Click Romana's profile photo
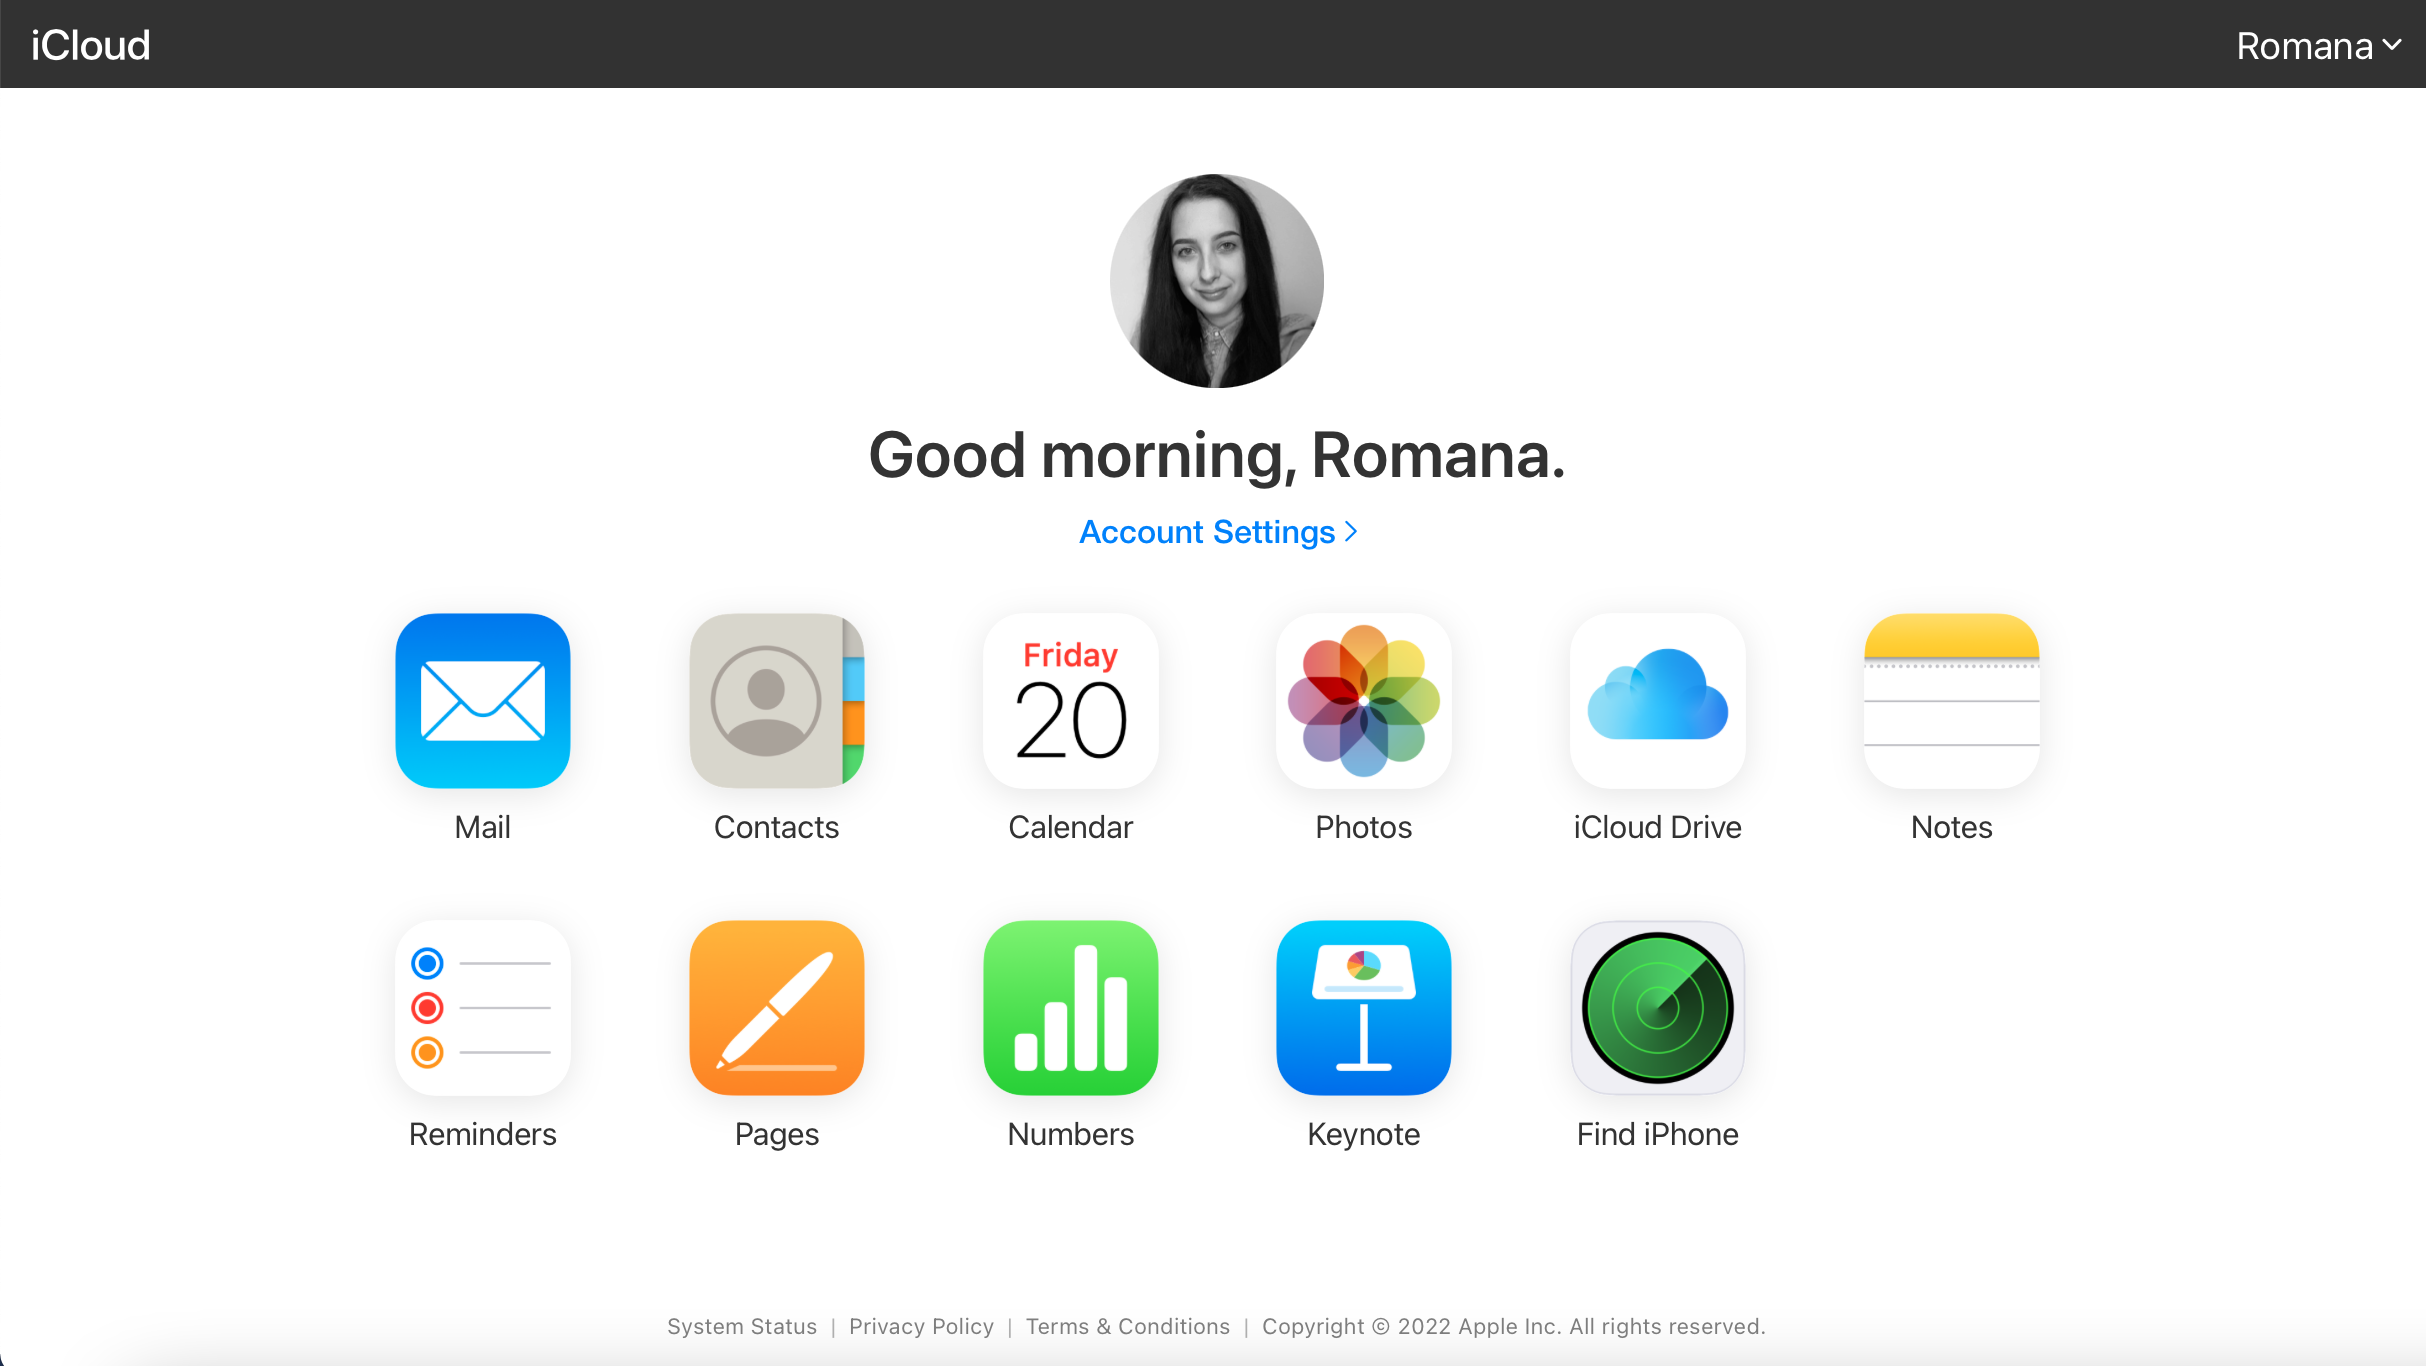Viewport: 2426px width, 1366px height. coord(1217,281)
